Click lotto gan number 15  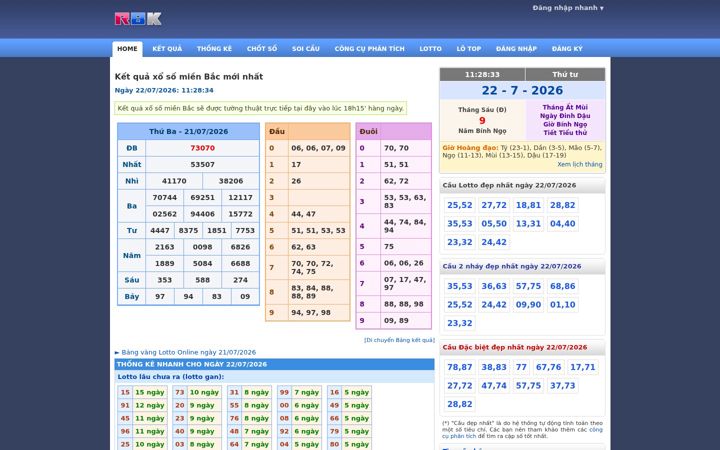125,392
